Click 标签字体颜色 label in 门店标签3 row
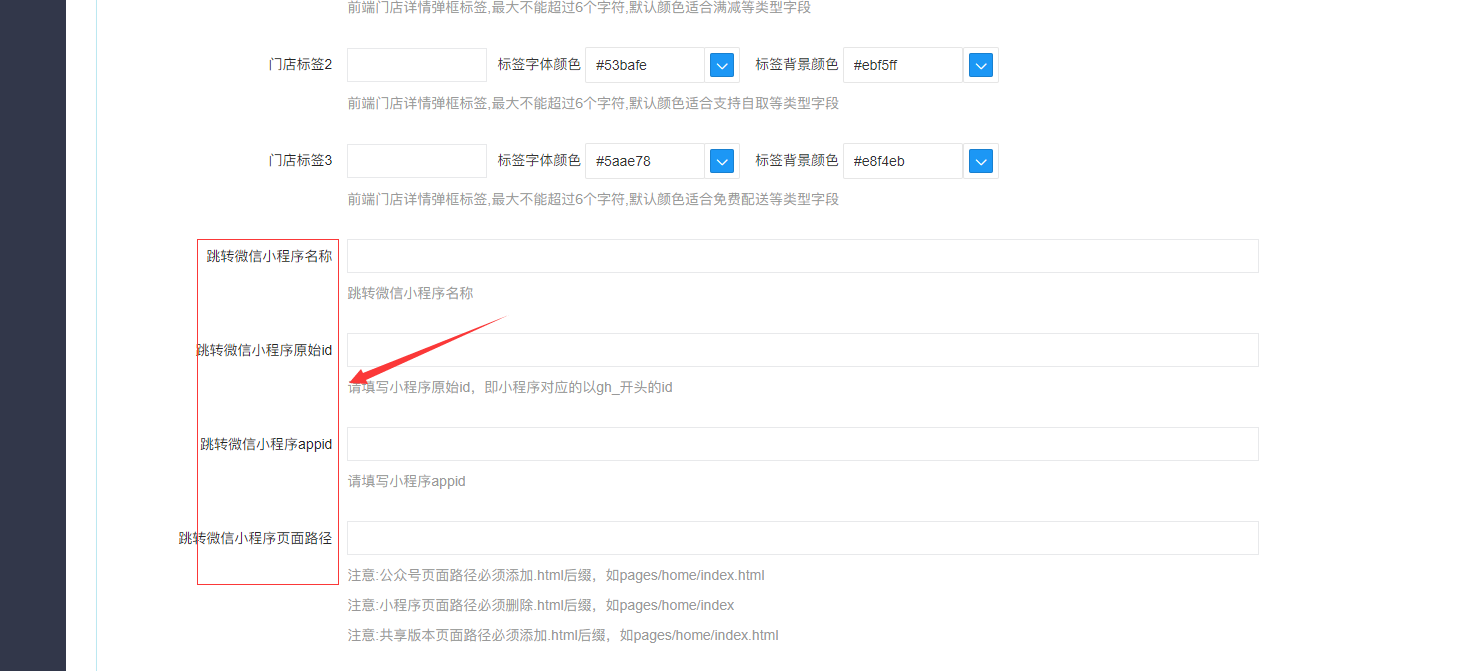This screenshot has width=1465, height=671. pos(539,160)
